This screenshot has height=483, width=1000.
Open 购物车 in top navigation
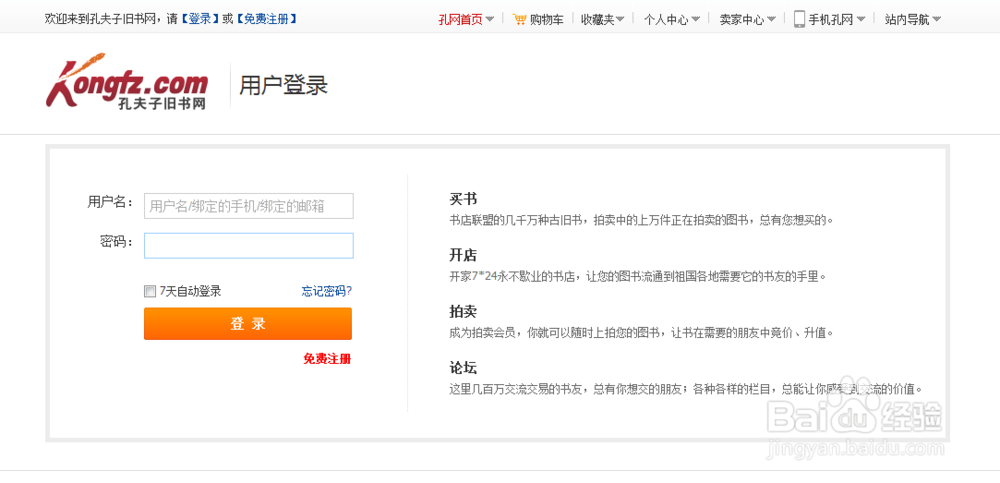547,19
